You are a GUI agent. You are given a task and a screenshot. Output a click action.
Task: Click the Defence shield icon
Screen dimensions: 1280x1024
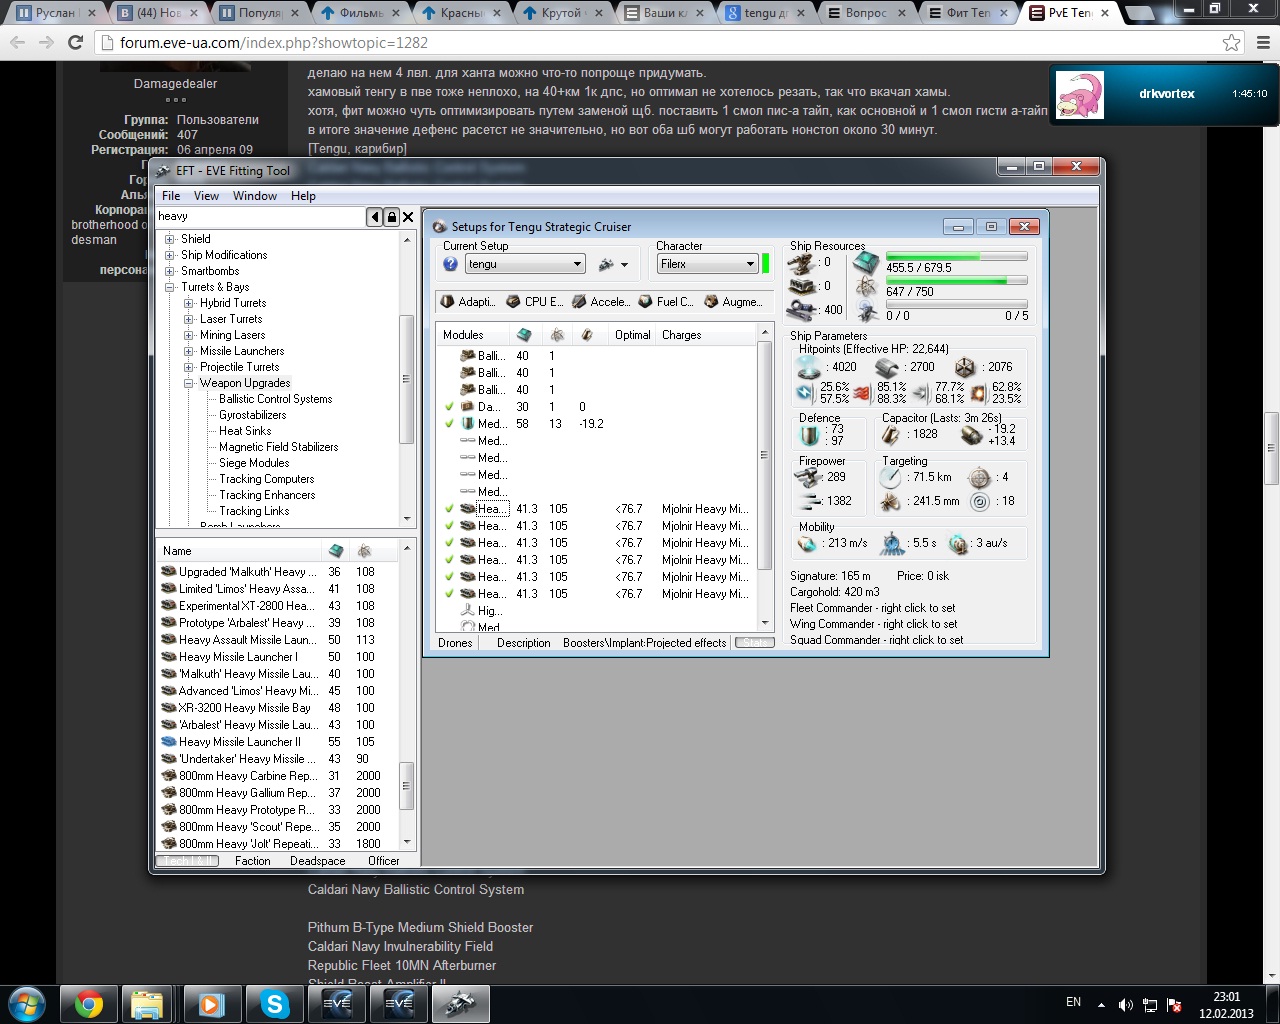tap(809, 435)
